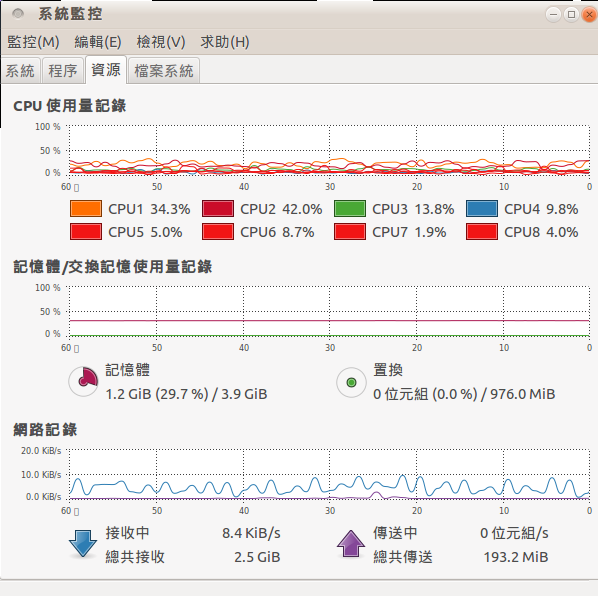Click the blue receiving arrow icon
The height and width of the screenshot is (596, 598).
83,543
